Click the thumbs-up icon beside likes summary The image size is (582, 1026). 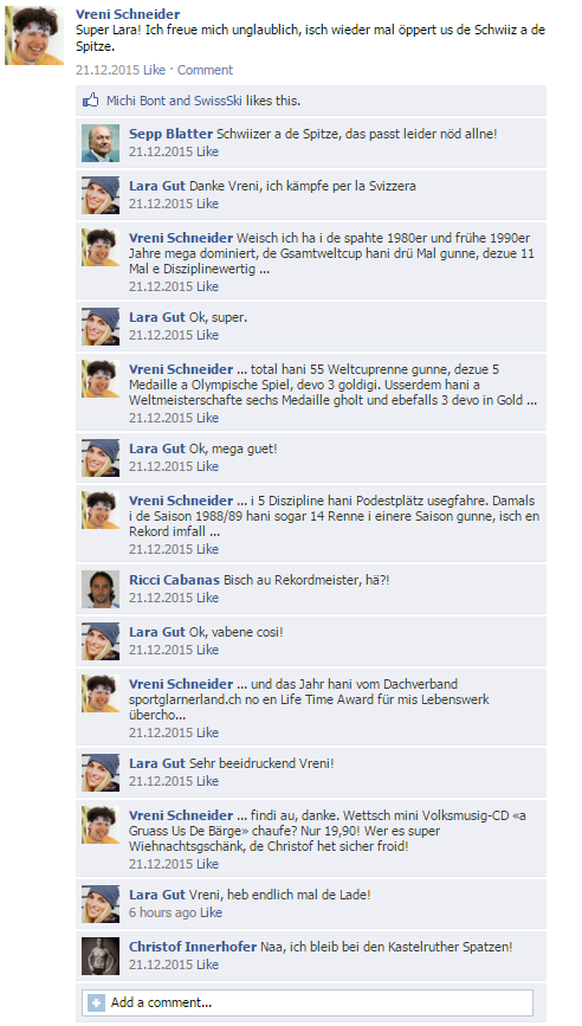pos(90,100)
